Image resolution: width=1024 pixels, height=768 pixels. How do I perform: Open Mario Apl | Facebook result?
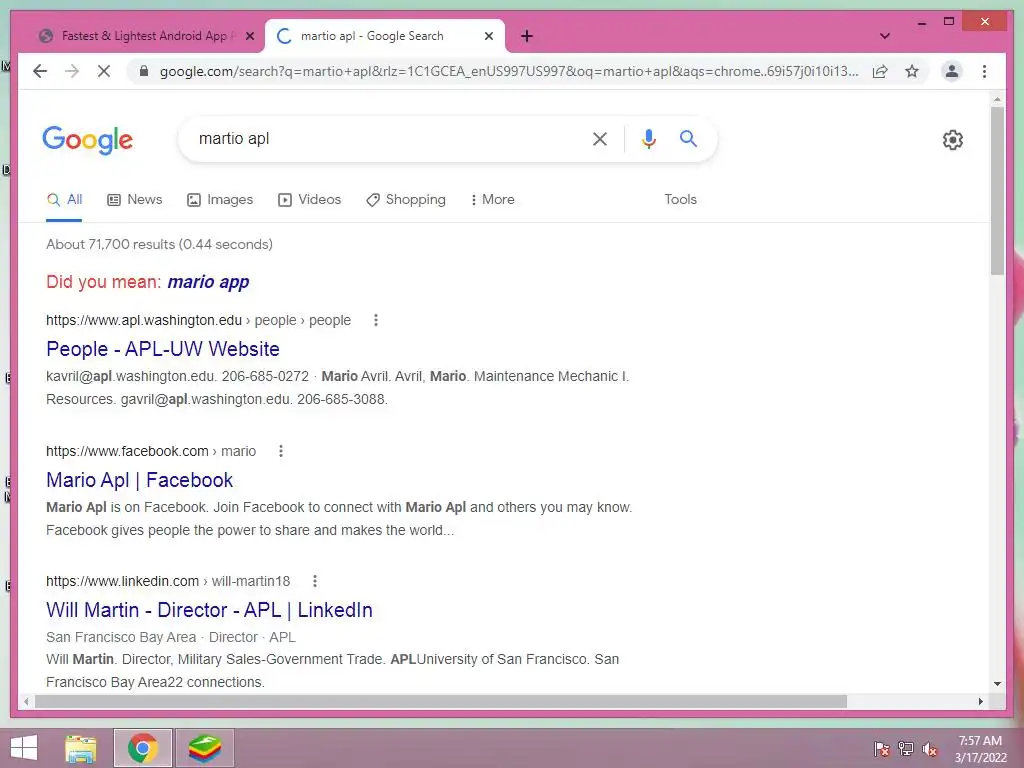tap(139, 481)
